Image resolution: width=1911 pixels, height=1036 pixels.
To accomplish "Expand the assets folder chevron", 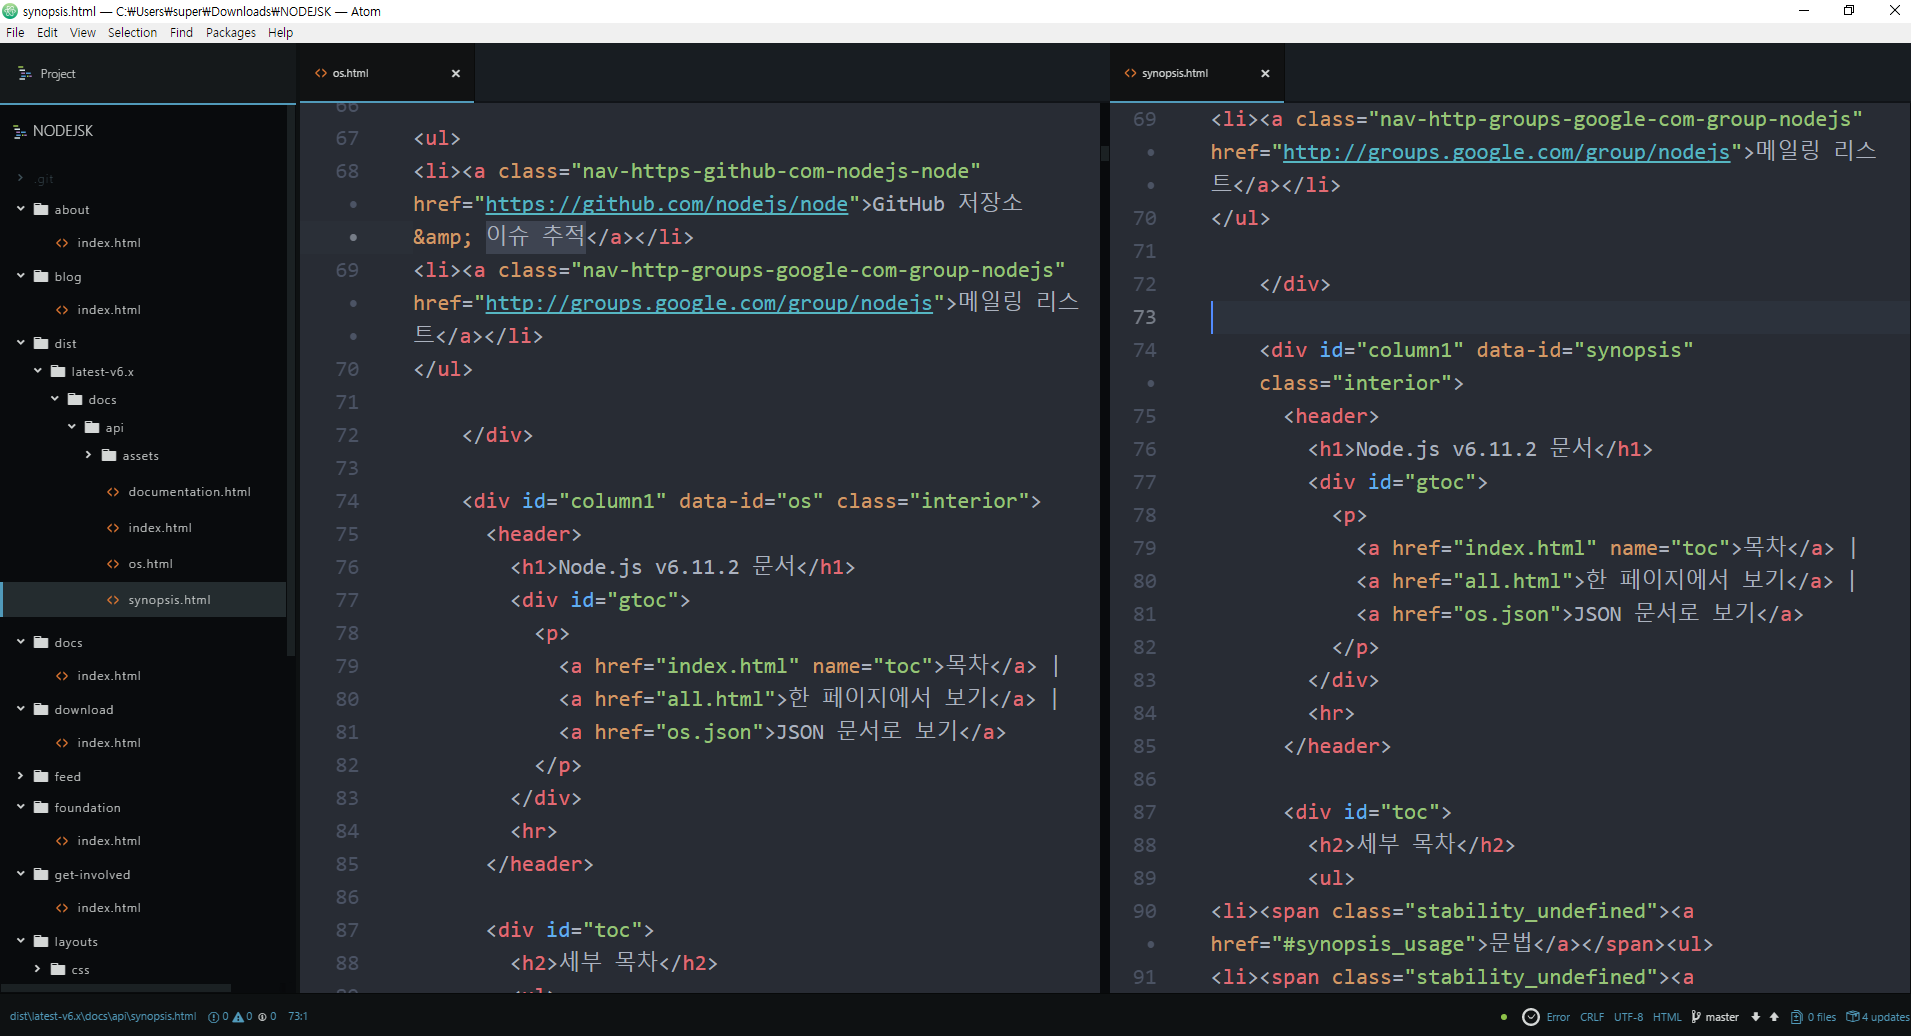I will click(89, 455).
